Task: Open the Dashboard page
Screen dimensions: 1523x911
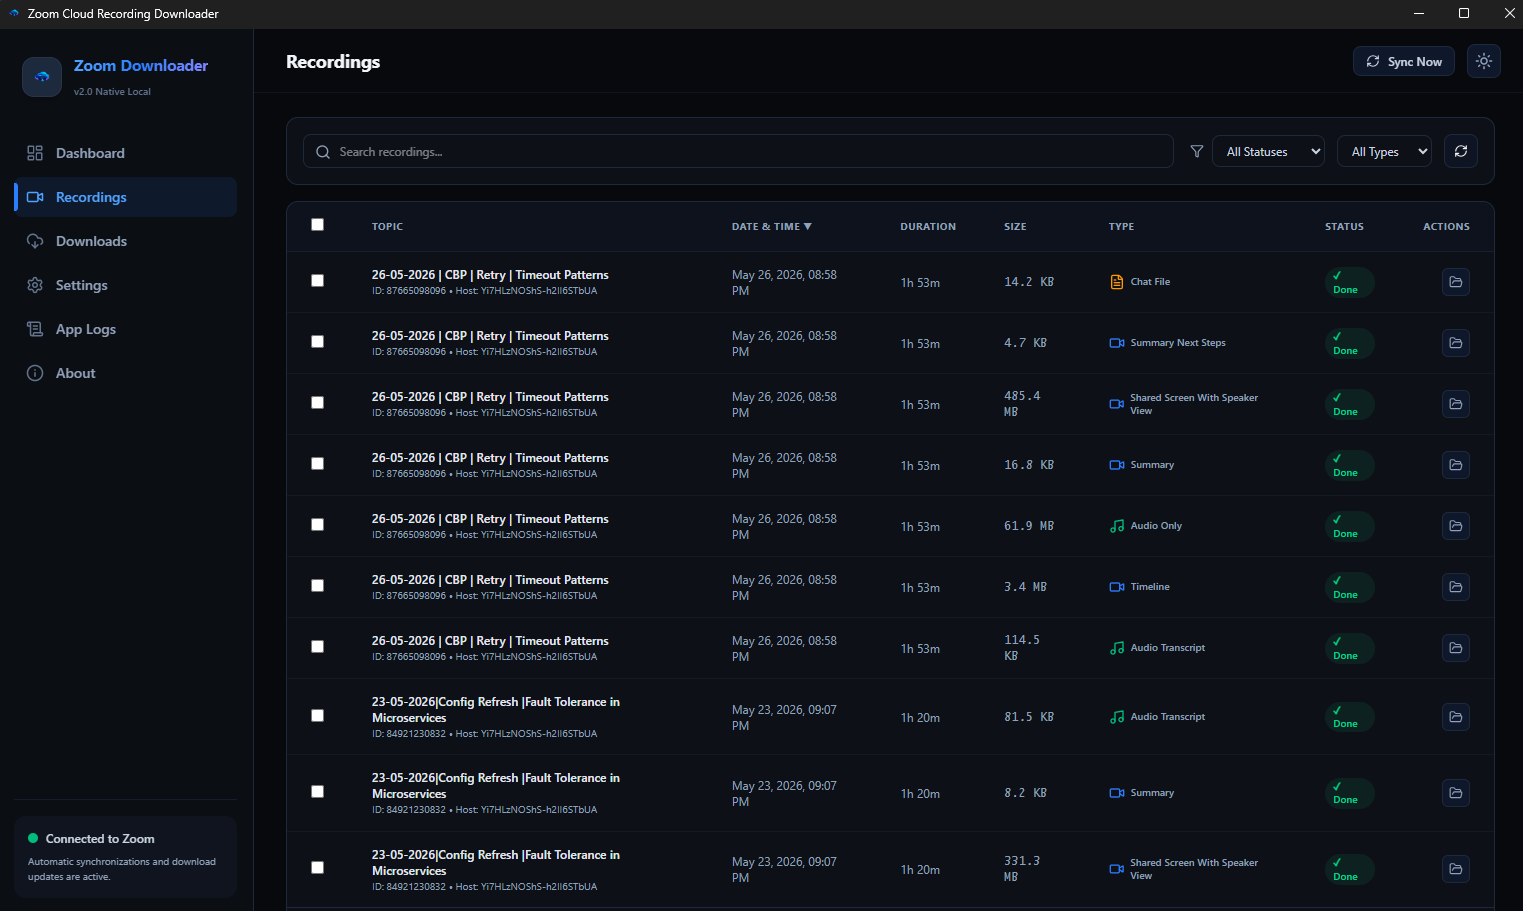Action: pos(125,153)
